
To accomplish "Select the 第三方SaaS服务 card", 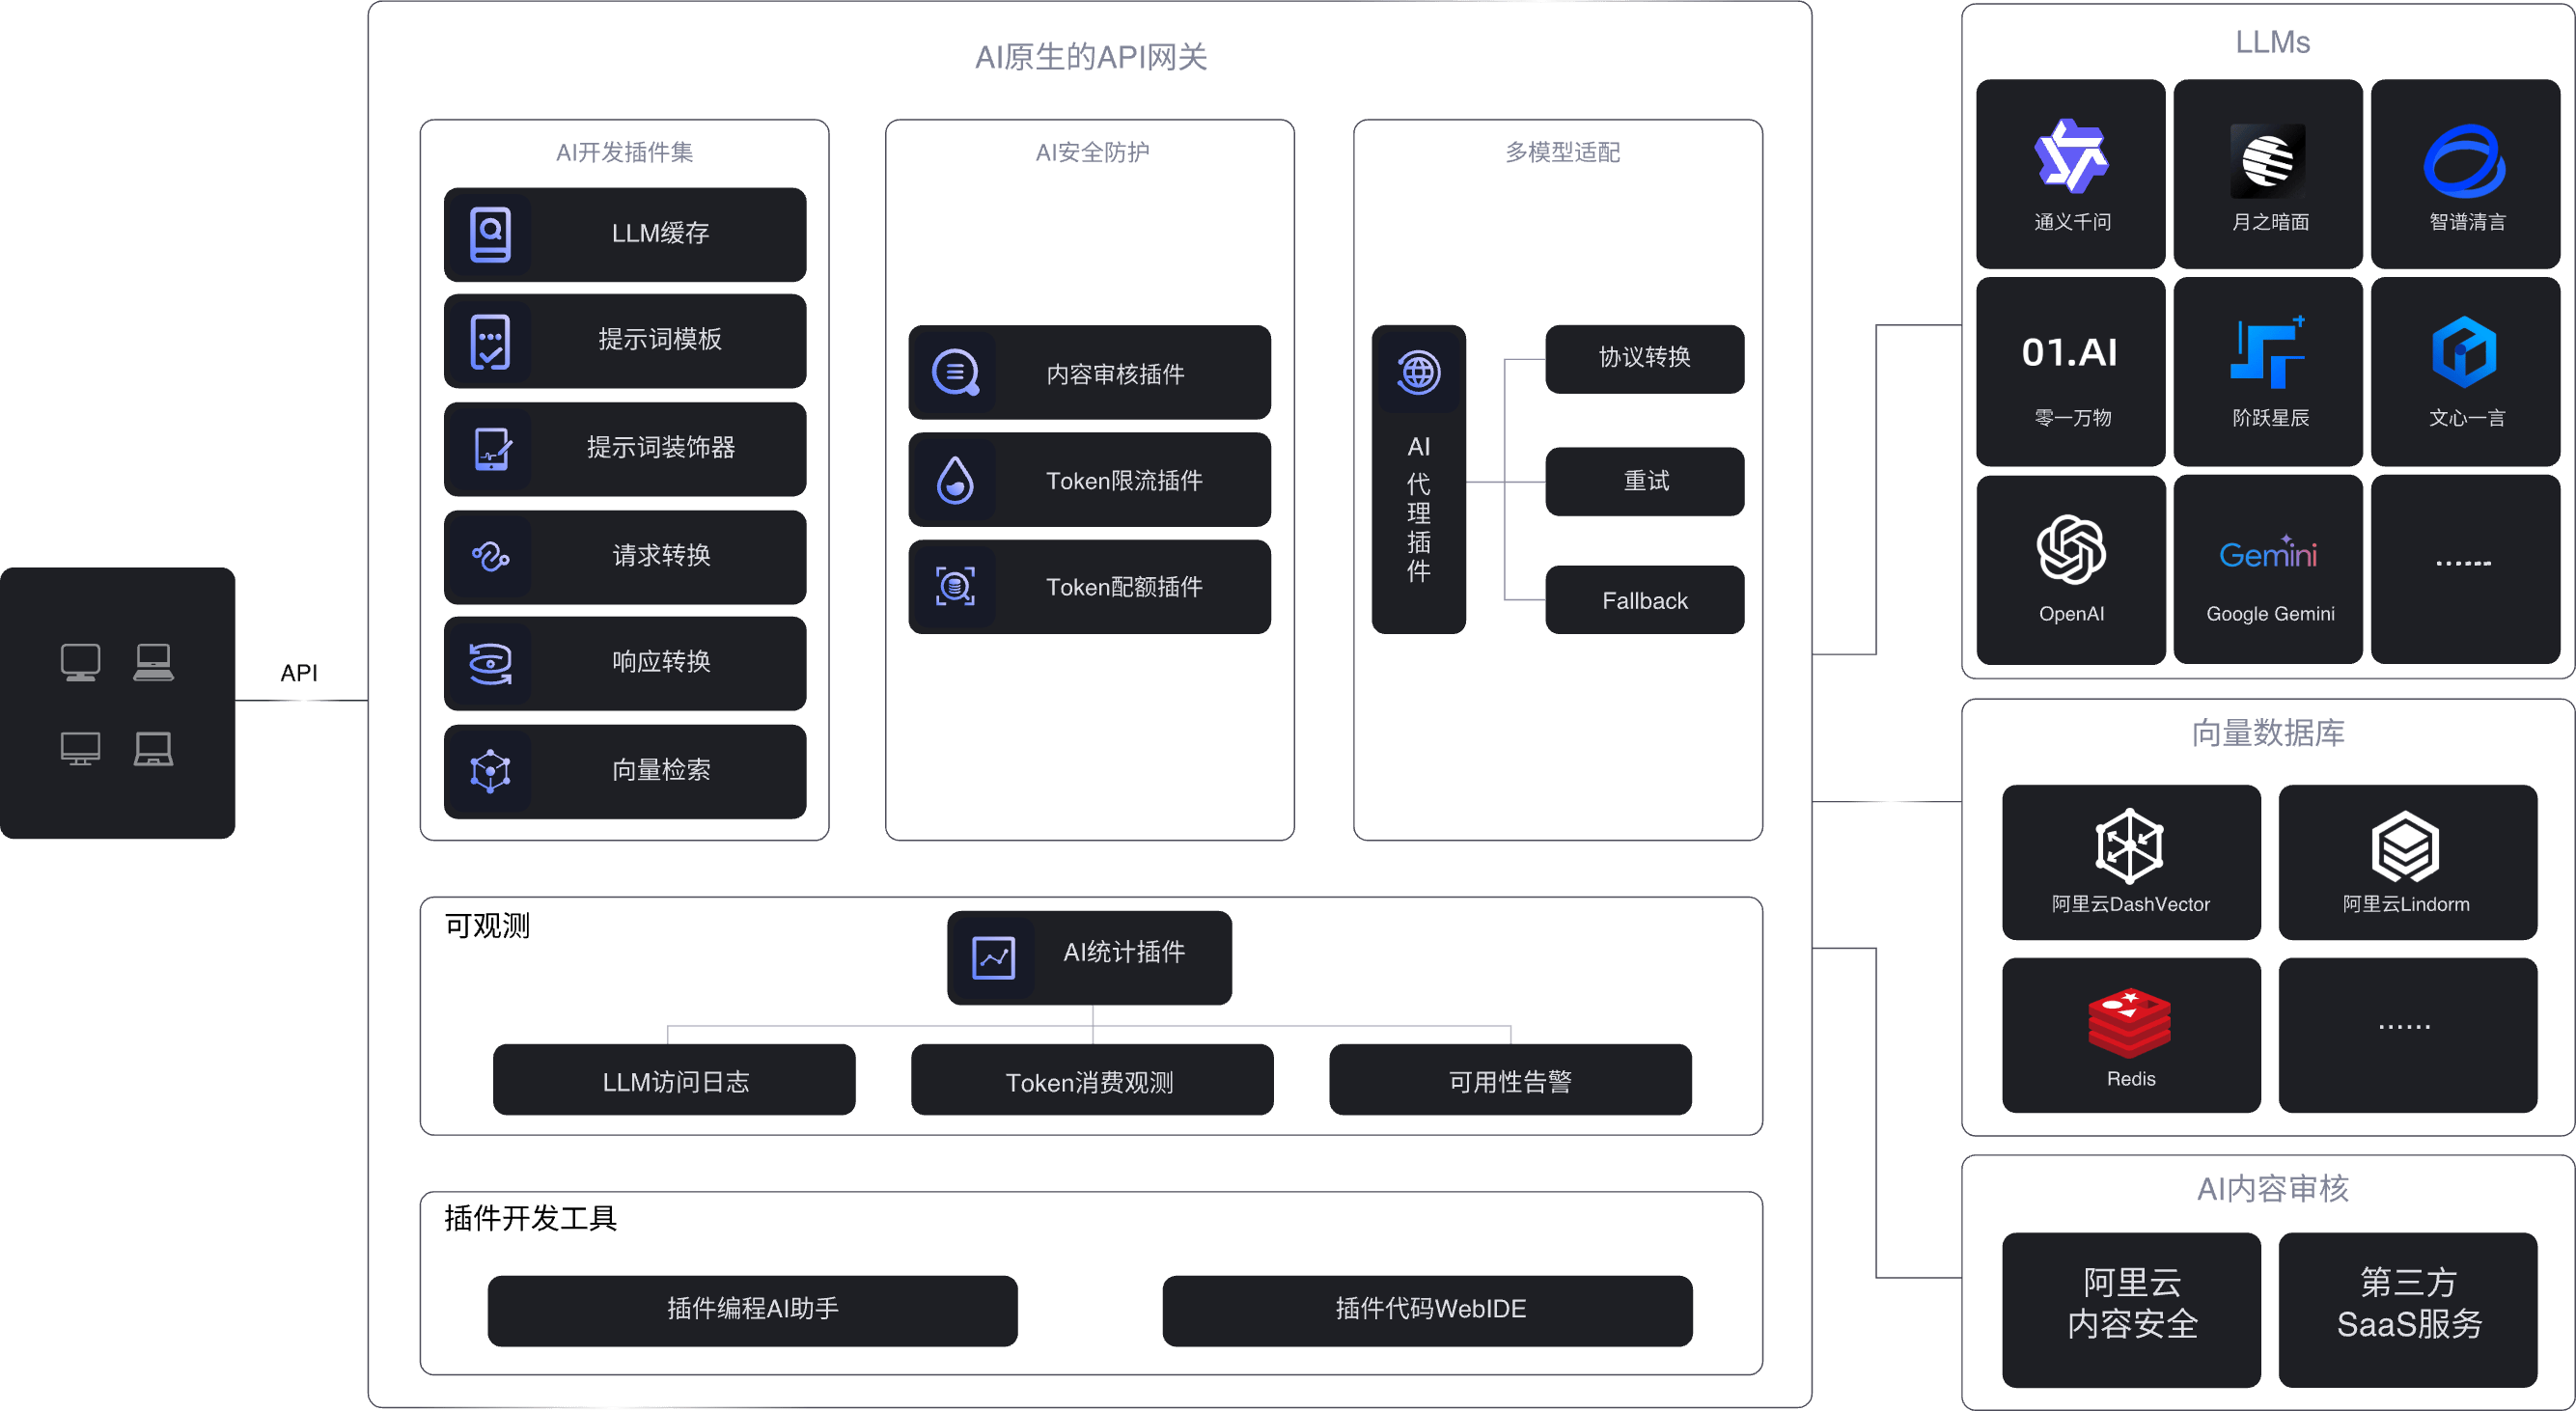I will tap(2408, 1310).
